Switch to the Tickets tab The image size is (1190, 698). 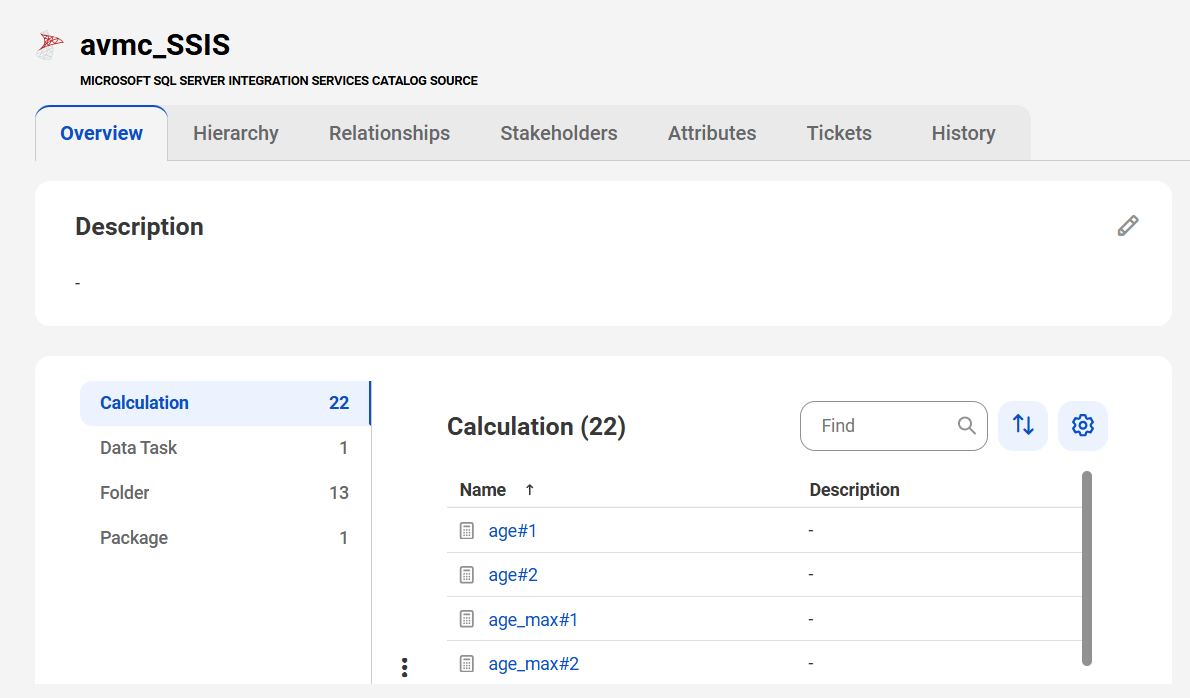pos(839,134)
